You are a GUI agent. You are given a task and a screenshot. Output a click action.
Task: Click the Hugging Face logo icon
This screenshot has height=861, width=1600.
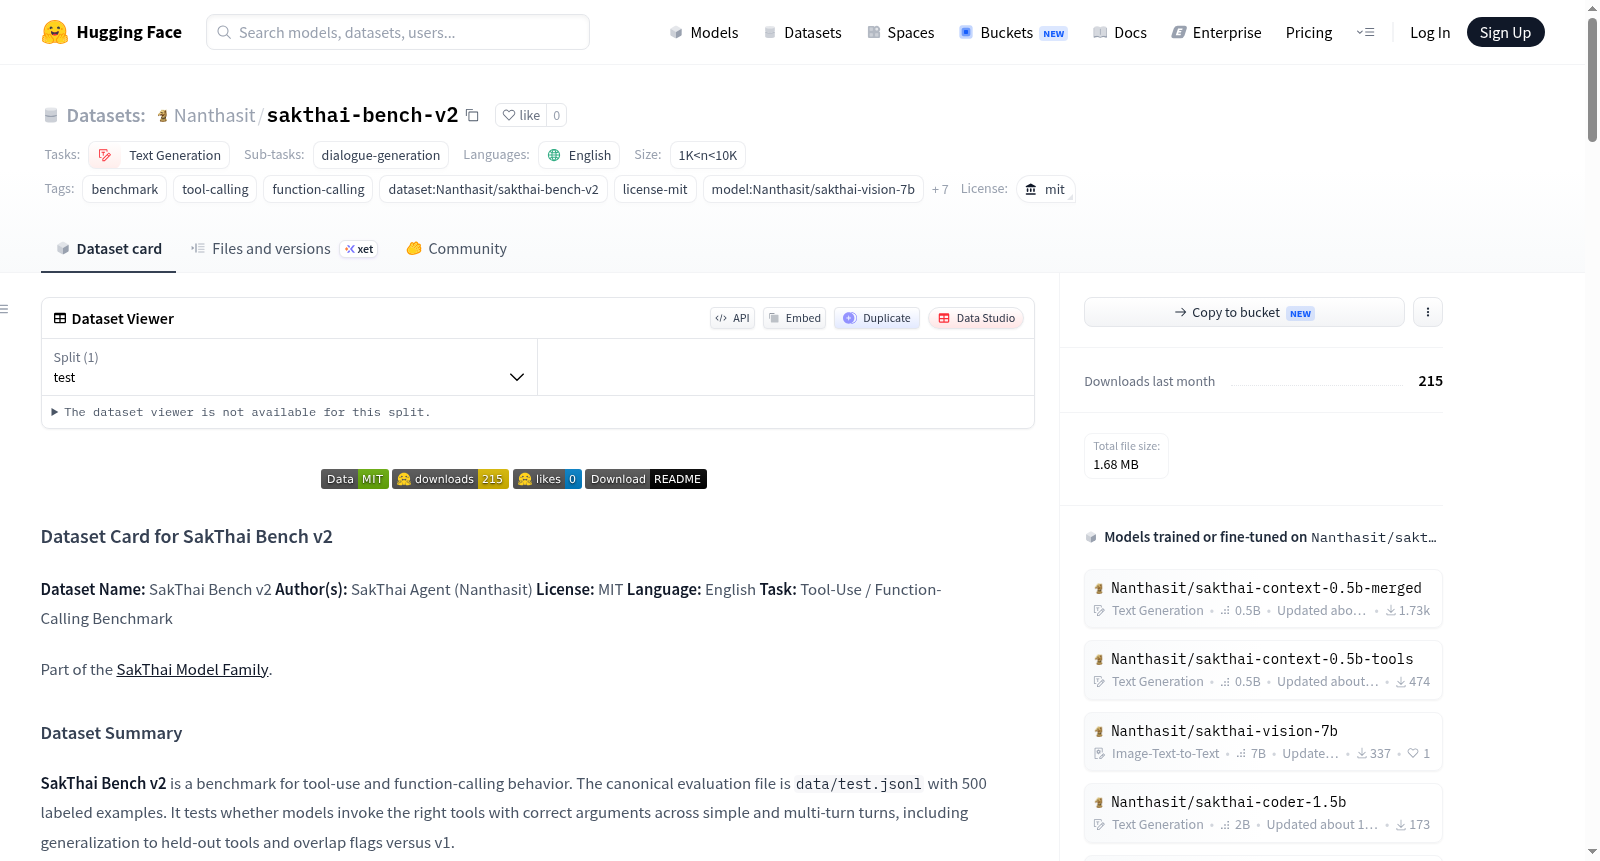tap(55, 32)
